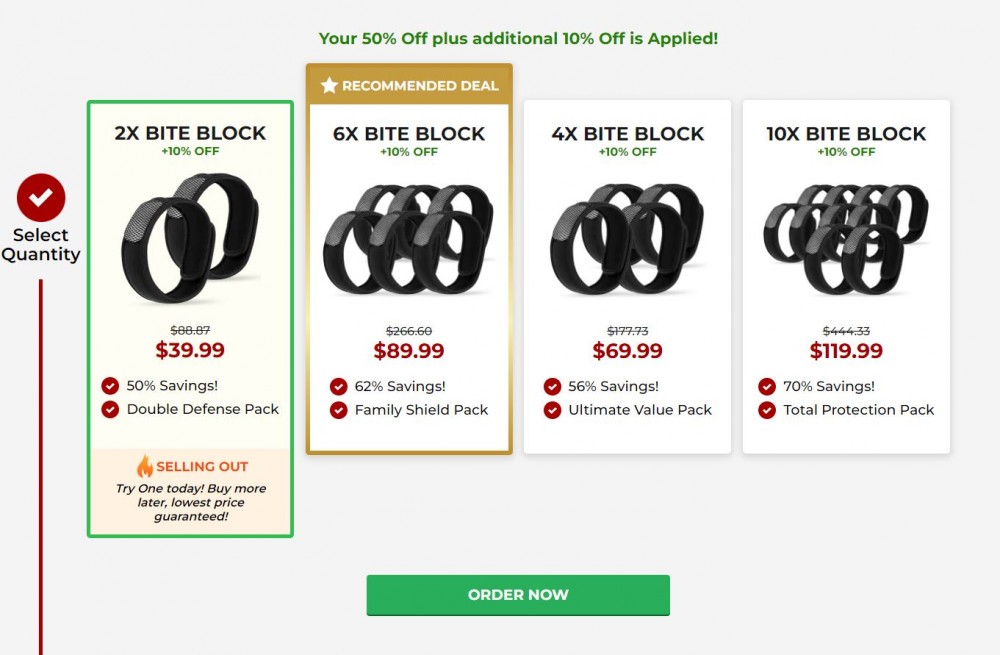
Task: Select the 6X Bite Block recommended card
Action: (409, 259)
